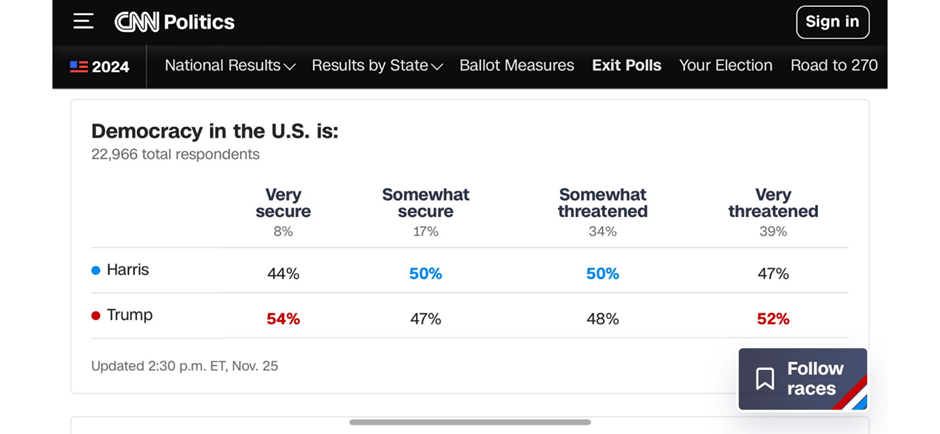940x434 pixels.
Task: Click the Very threatened column header
Action: [x=773, y=203]
